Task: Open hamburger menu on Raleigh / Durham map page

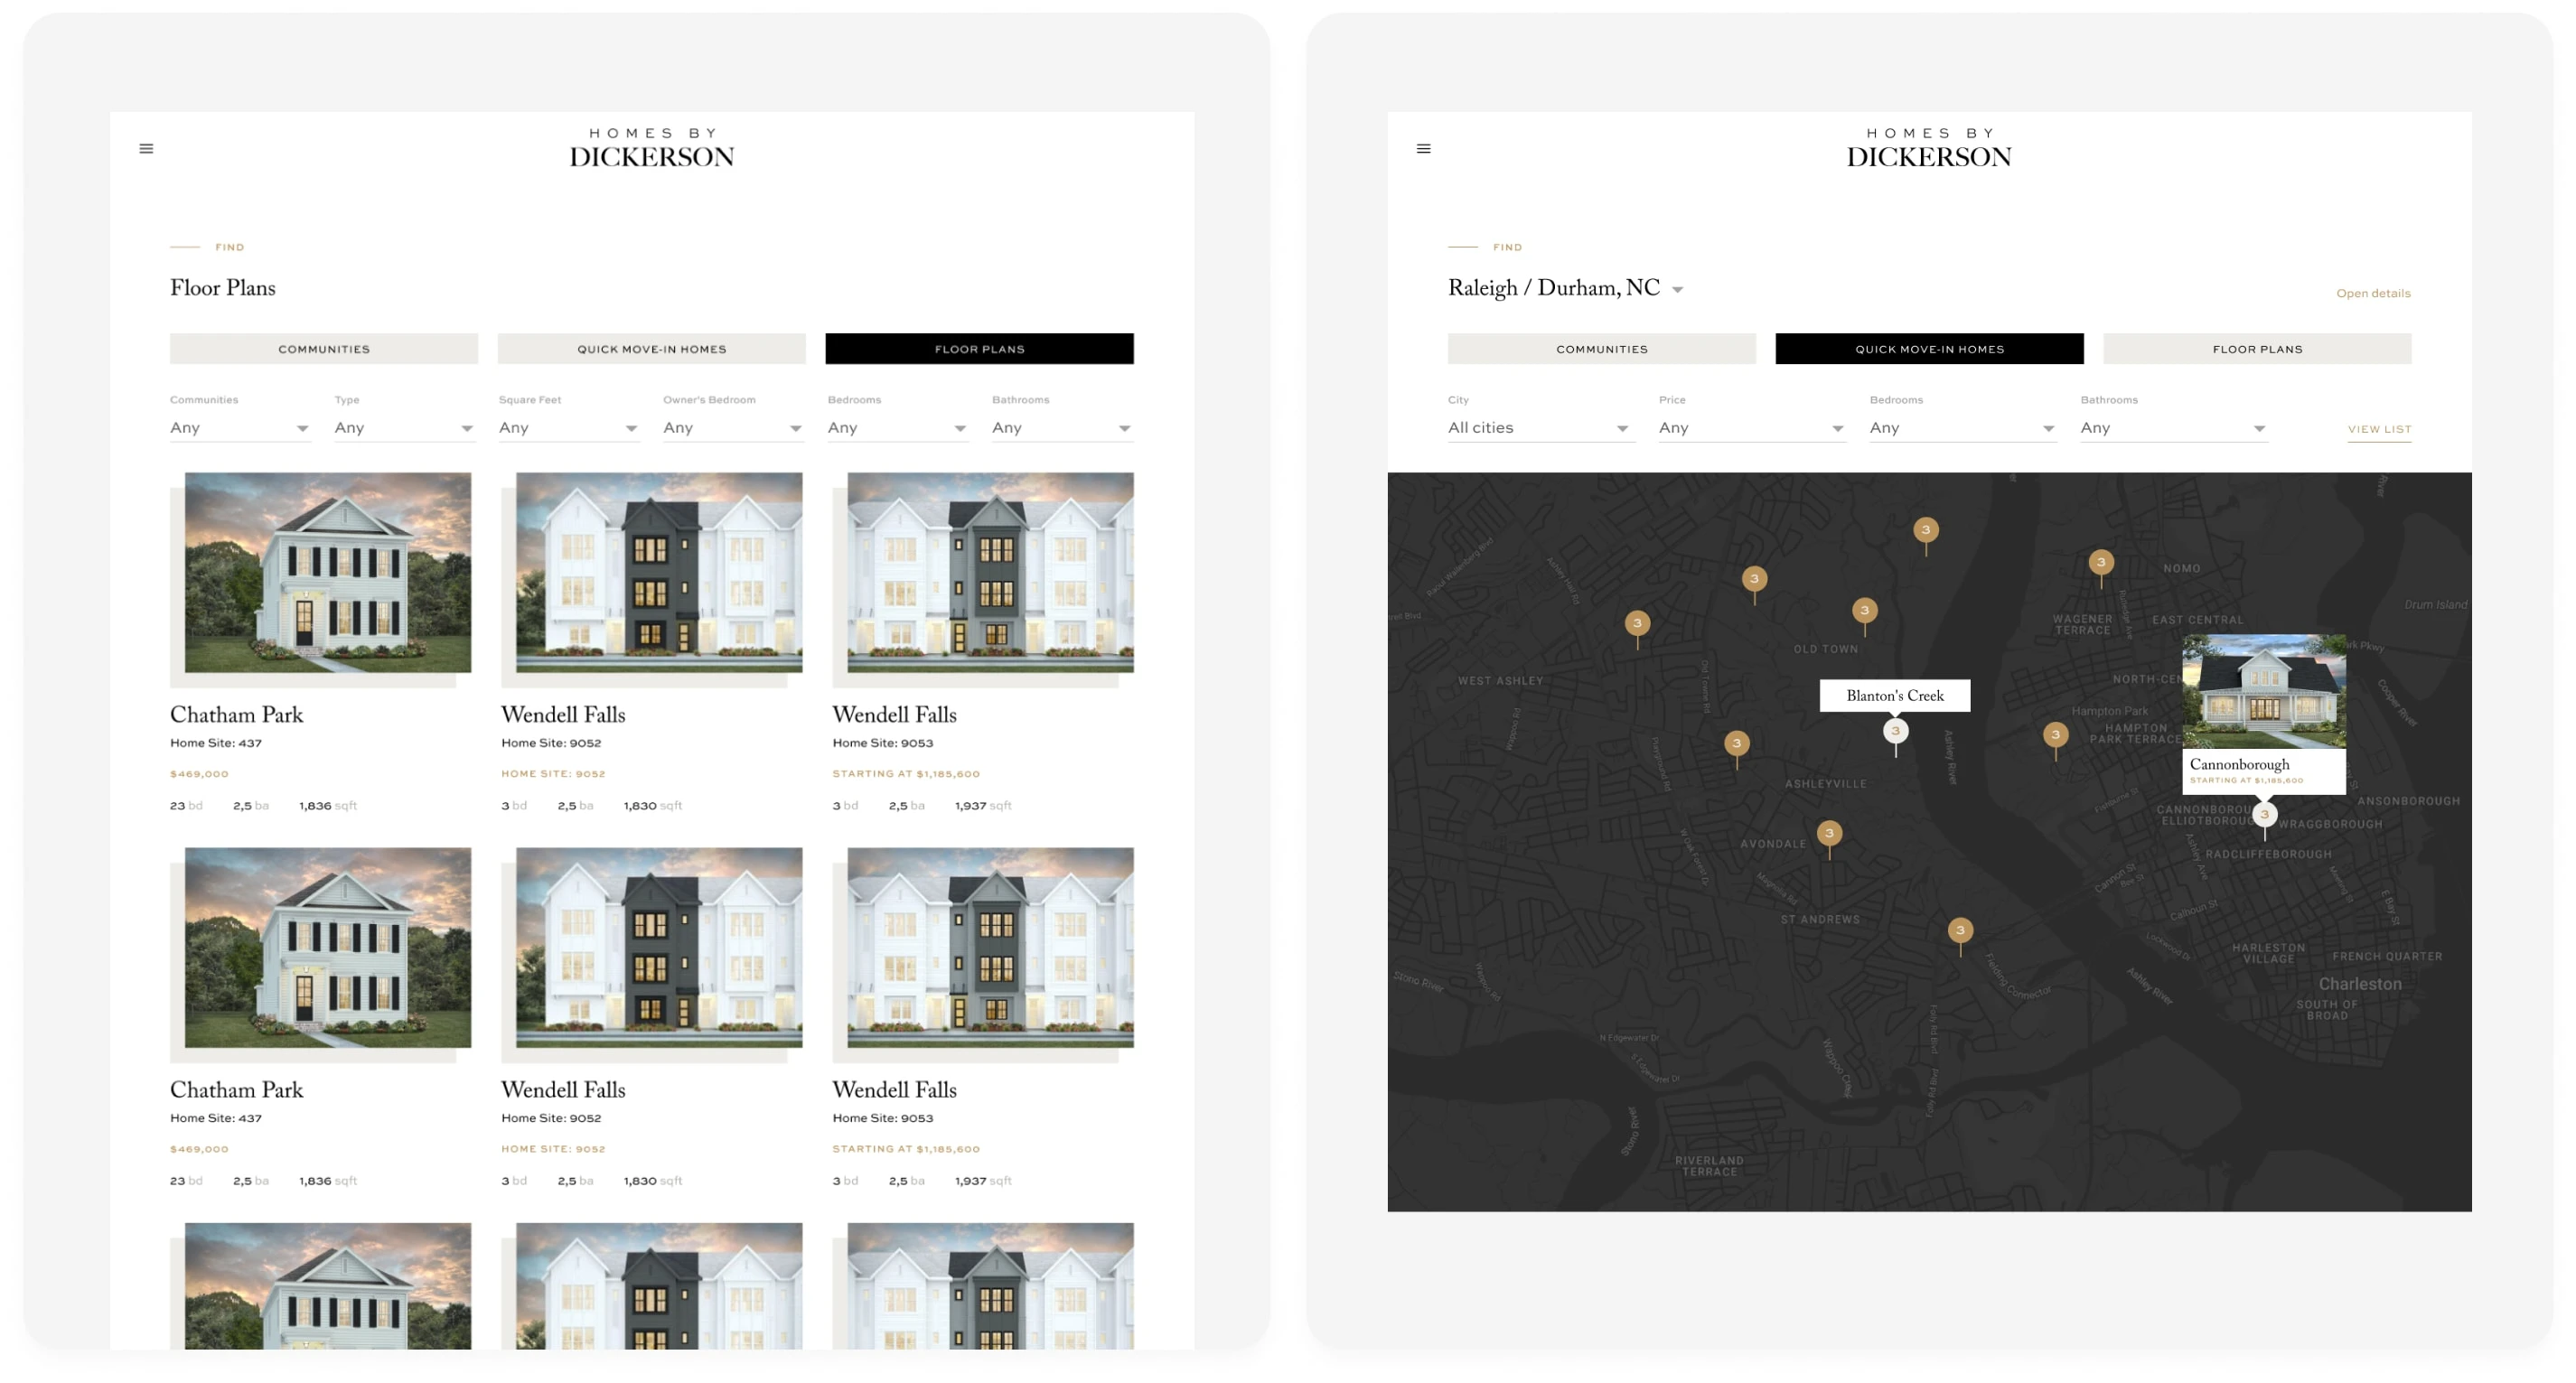Action: [1423, 149]
